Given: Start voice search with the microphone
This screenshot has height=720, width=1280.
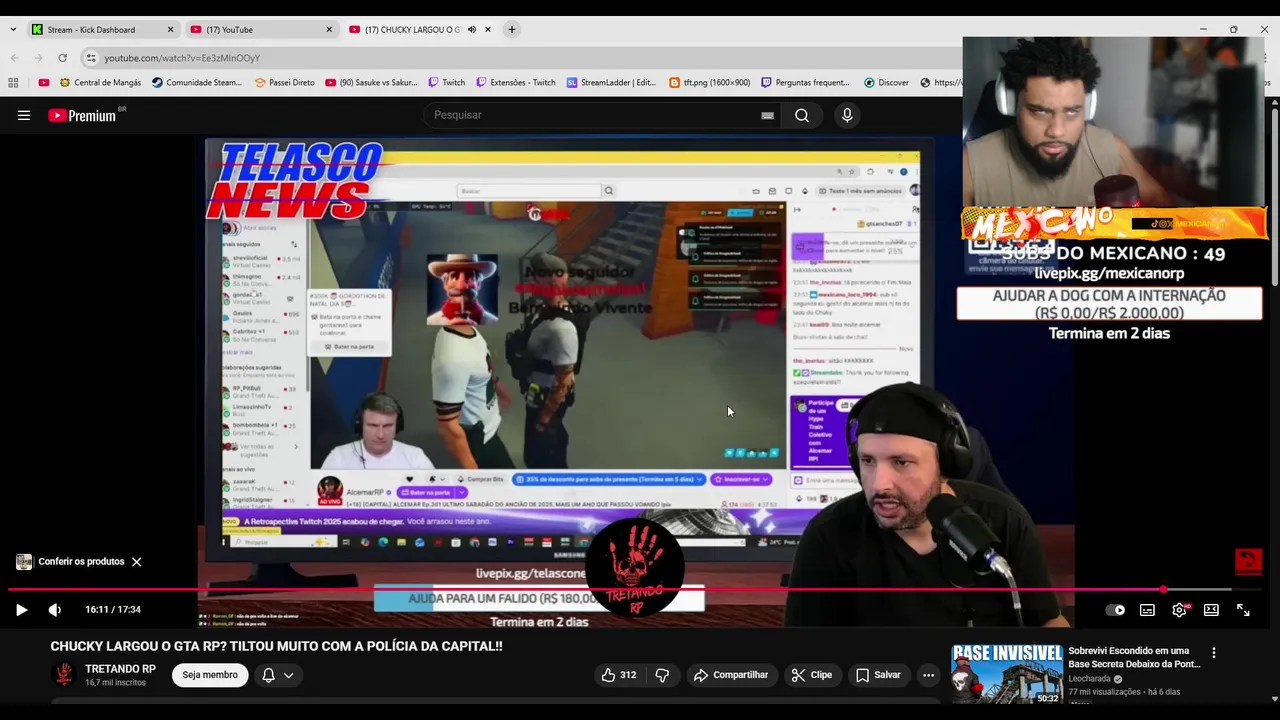Looking at the screenshot, I should tap(847, 115).
